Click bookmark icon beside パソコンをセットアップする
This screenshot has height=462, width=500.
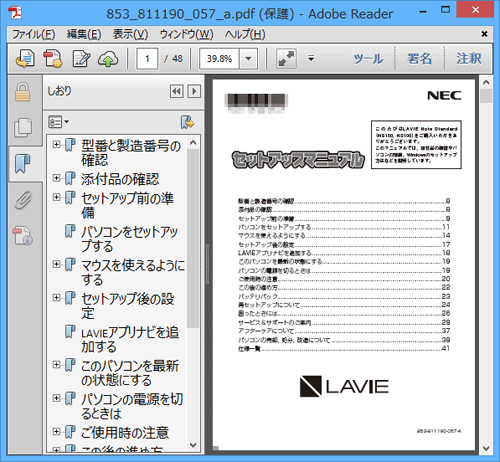[70, 231]
